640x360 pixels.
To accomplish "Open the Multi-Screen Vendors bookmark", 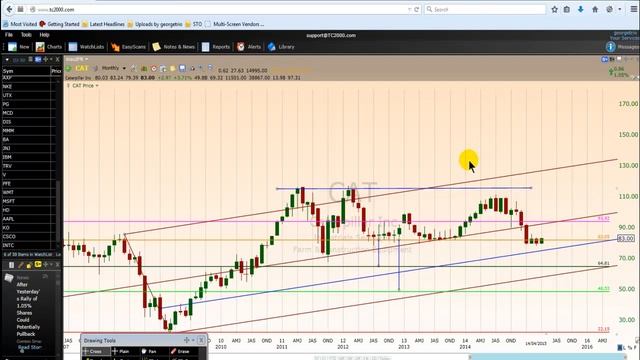I will click(x=234, y=24).
